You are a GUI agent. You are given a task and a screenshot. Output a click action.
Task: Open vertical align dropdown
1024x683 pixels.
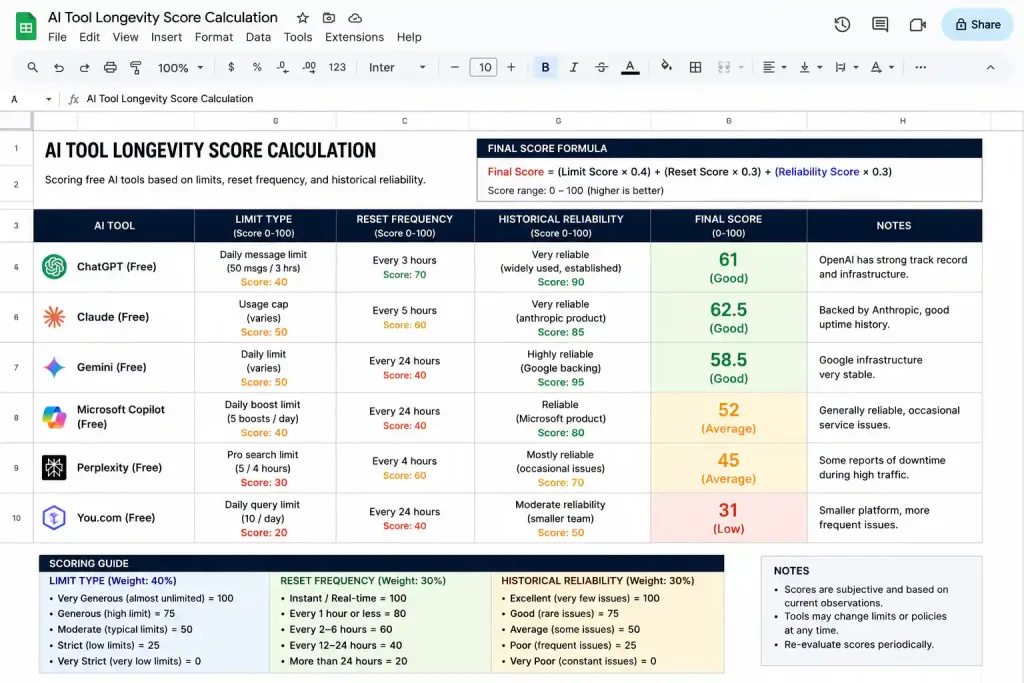810,67
